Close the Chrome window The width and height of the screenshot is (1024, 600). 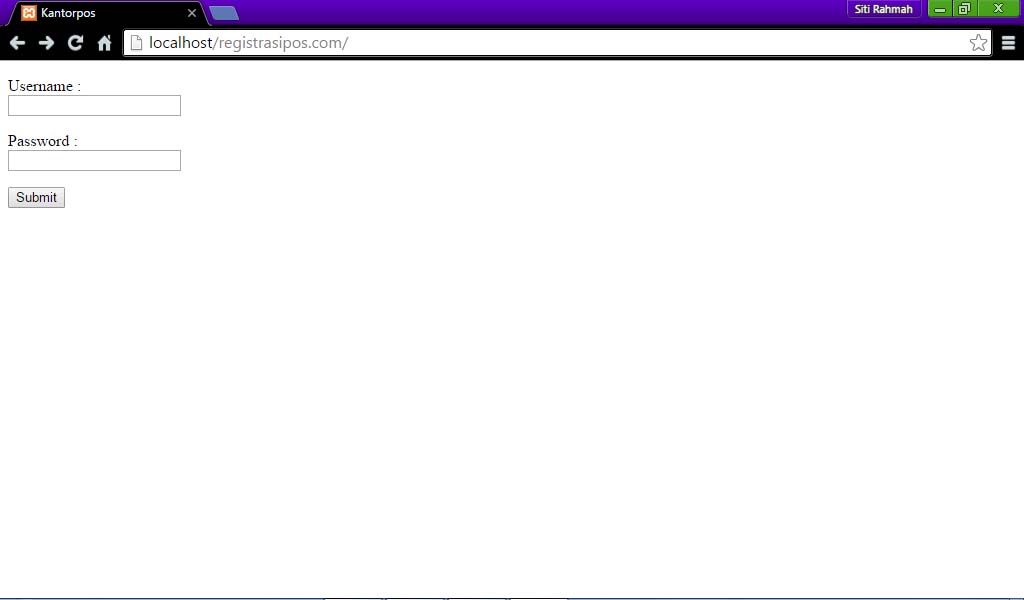pos(999,8)
